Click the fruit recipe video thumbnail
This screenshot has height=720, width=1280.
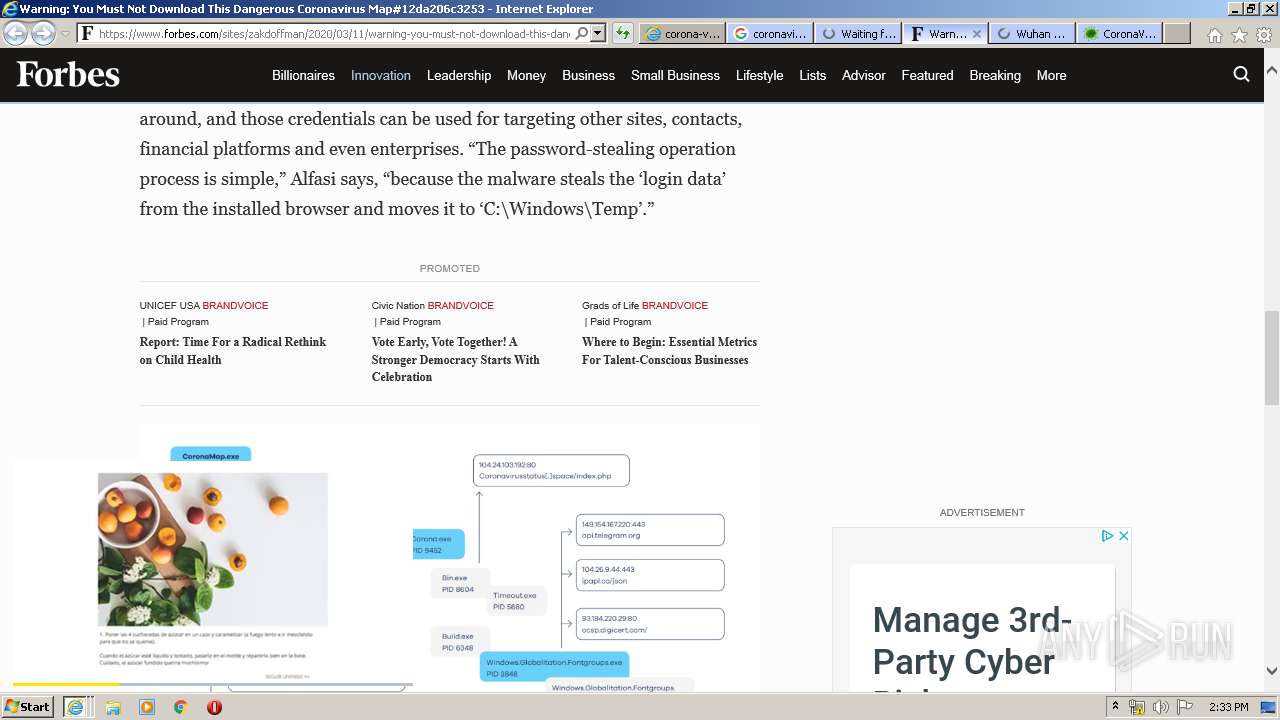[x=213, y=549]
